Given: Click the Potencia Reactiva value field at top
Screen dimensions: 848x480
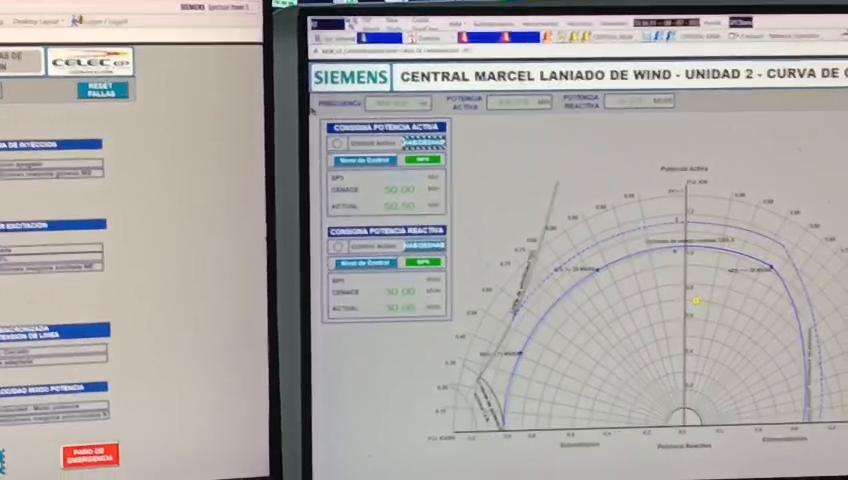Looking at the screenshot, I should 639,101.
